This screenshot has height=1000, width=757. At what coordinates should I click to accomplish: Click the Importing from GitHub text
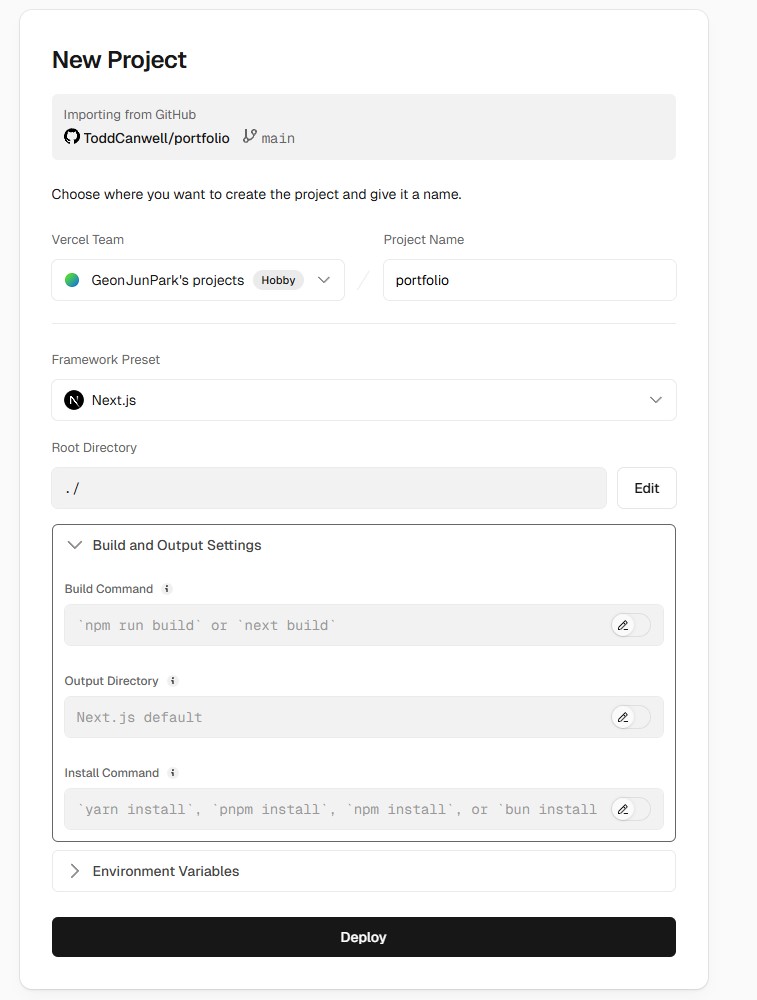click(129, 114)
